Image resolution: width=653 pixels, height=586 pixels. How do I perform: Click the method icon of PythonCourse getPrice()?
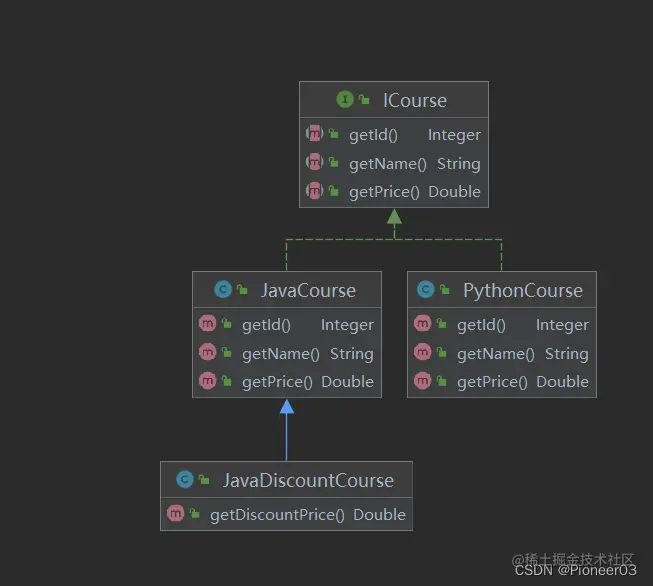422,381
